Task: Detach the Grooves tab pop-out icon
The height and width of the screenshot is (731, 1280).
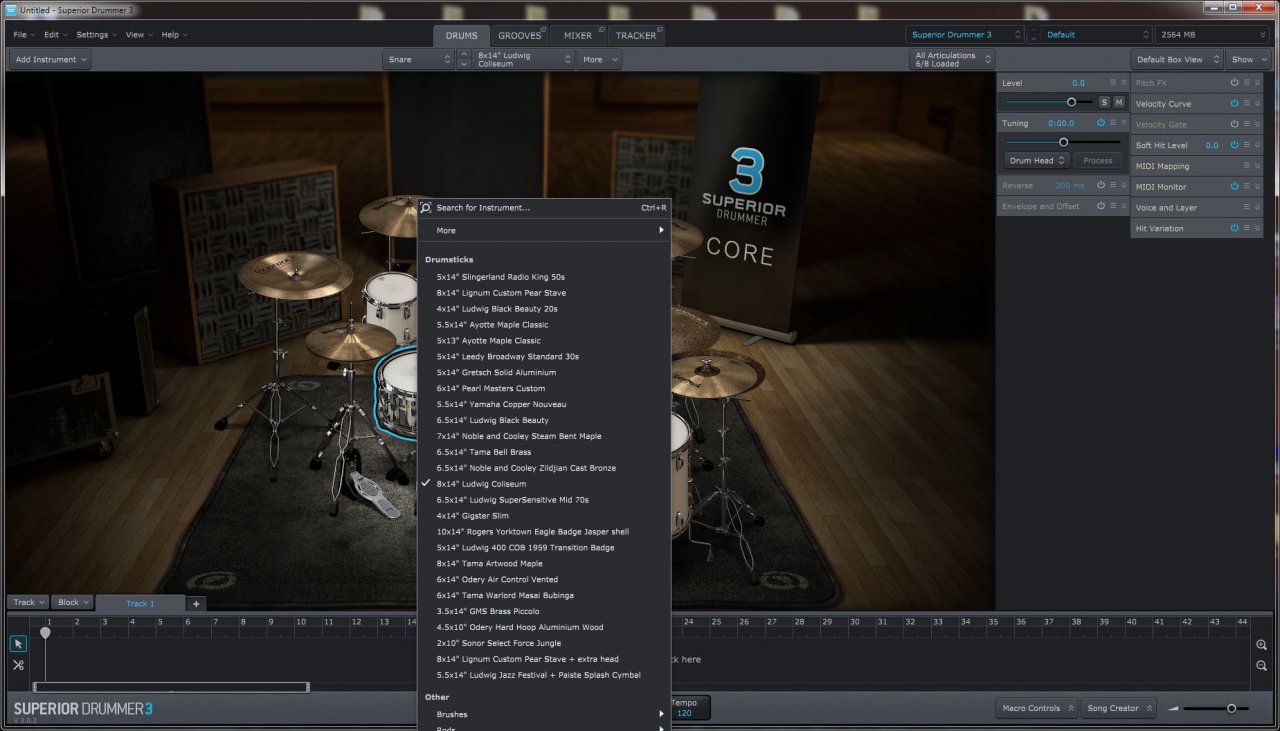Action: [543, 29]
